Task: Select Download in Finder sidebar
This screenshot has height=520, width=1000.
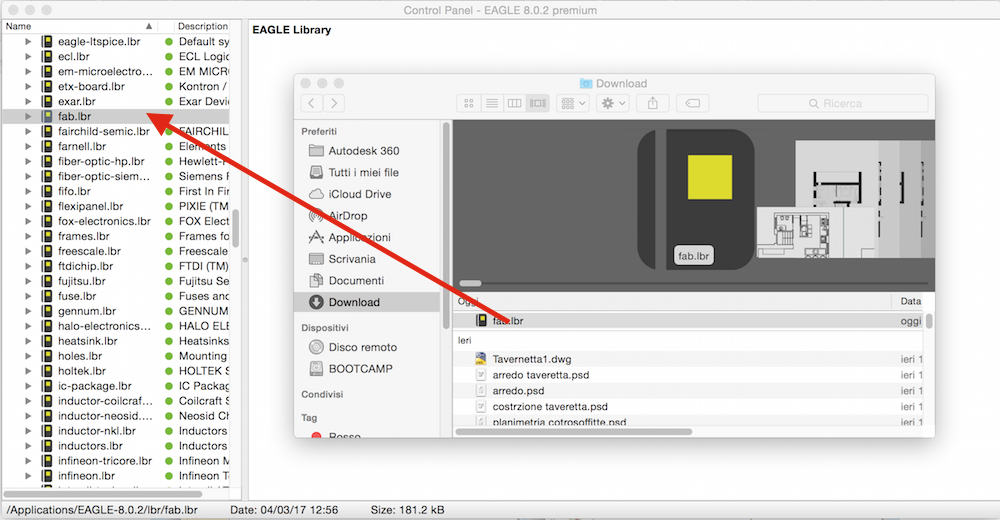Action: click(367, 302)
